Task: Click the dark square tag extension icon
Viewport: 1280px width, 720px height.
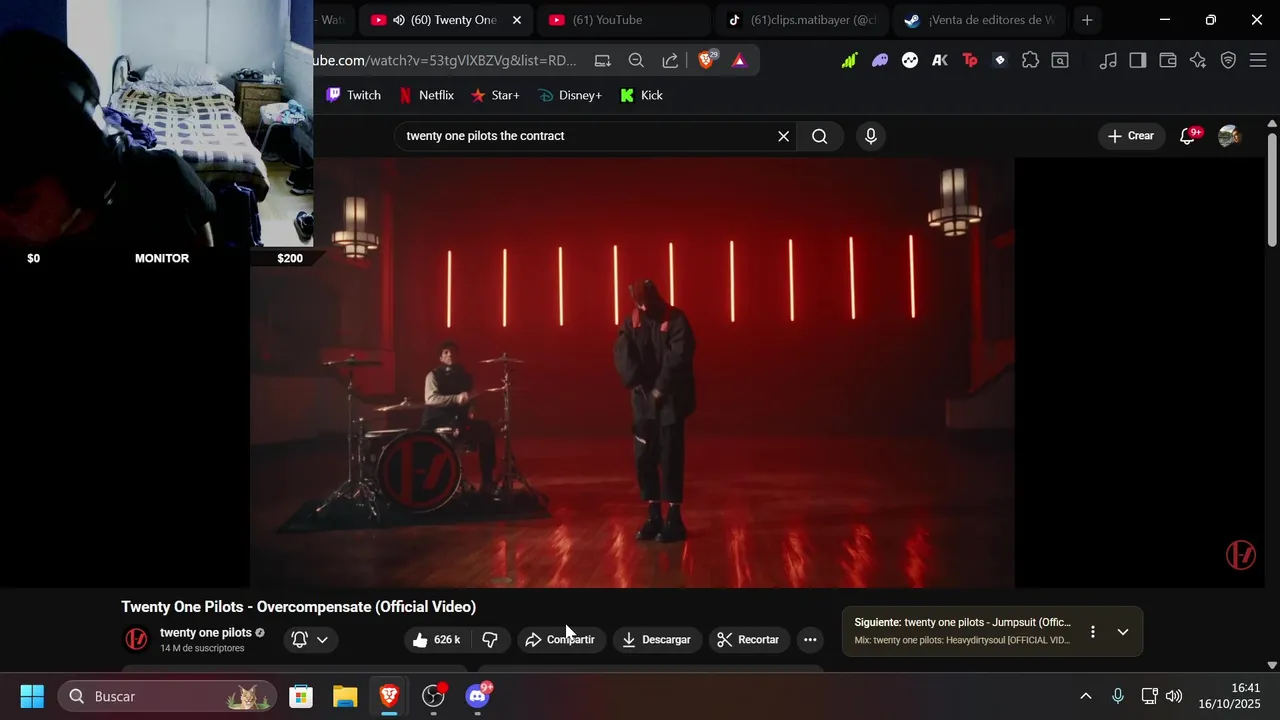Action: 1000,60
